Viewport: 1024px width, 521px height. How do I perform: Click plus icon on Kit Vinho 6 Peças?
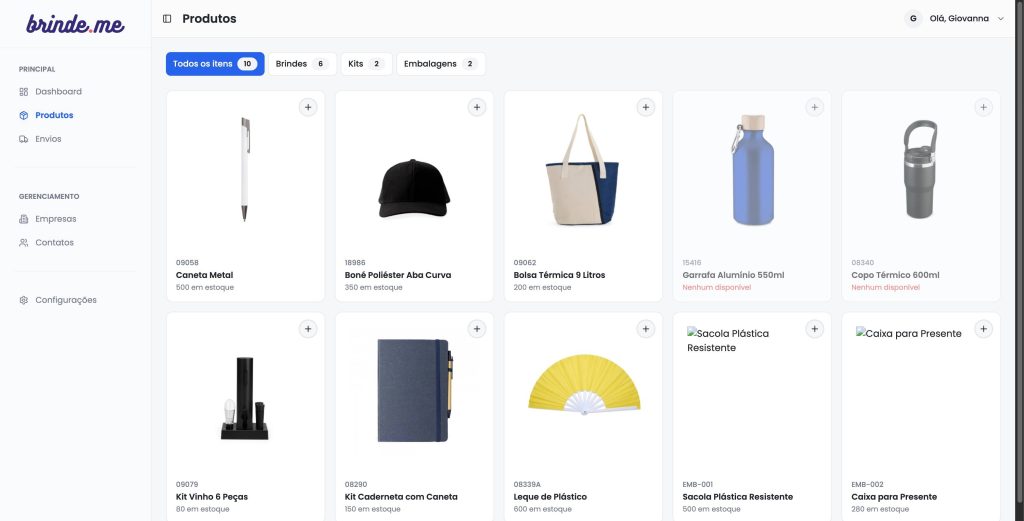(x=308, y=329)
